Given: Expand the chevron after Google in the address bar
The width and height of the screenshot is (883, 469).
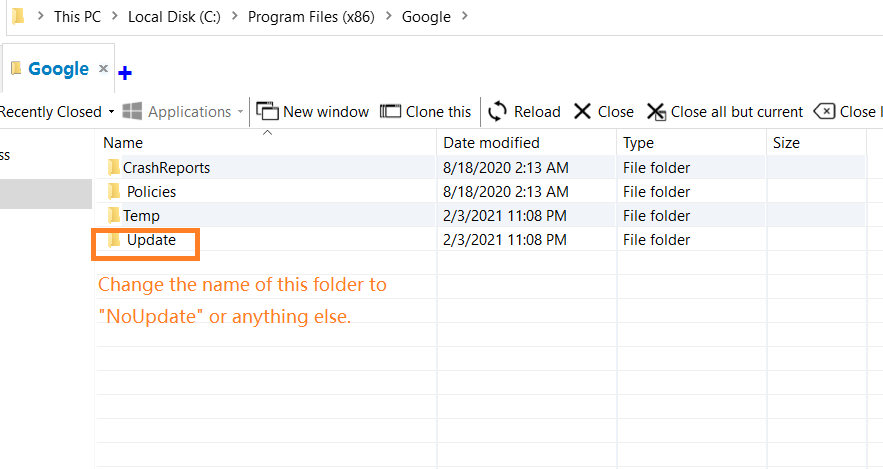Looking at the screenshot, I should (465, 16).
